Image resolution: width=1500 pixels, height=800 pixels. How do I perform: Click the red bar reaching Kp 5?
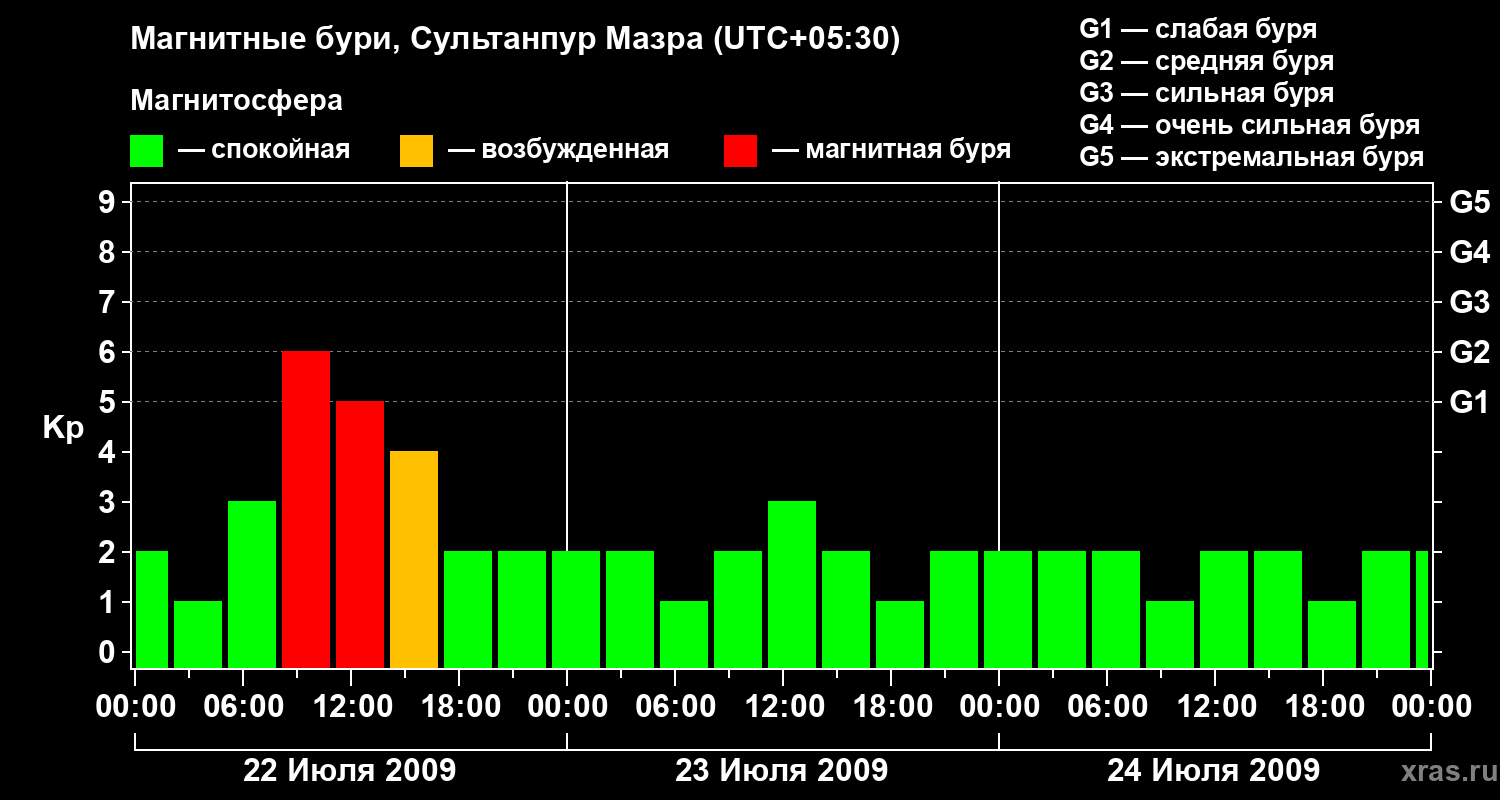360,534
